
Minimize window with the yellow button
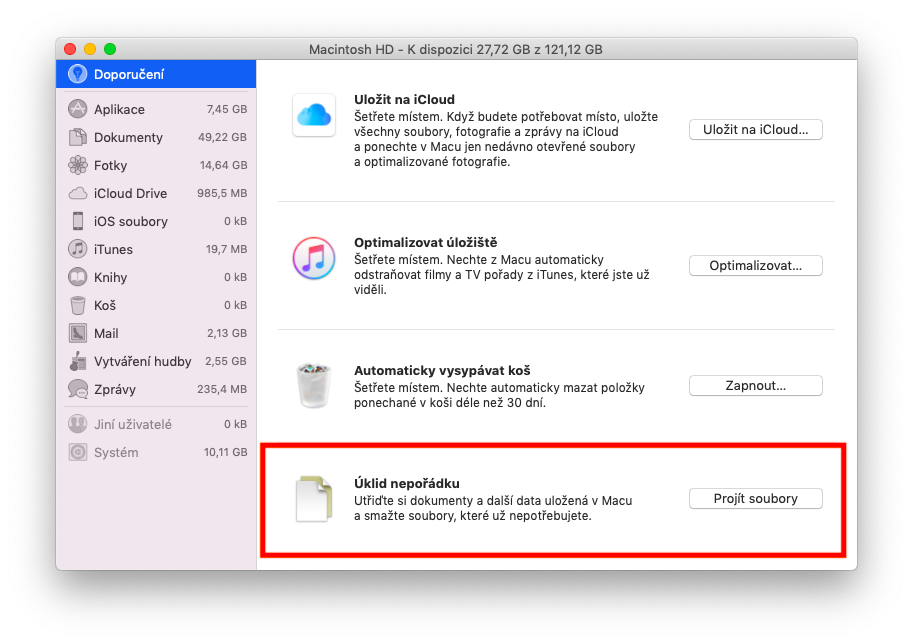point(90,49)
